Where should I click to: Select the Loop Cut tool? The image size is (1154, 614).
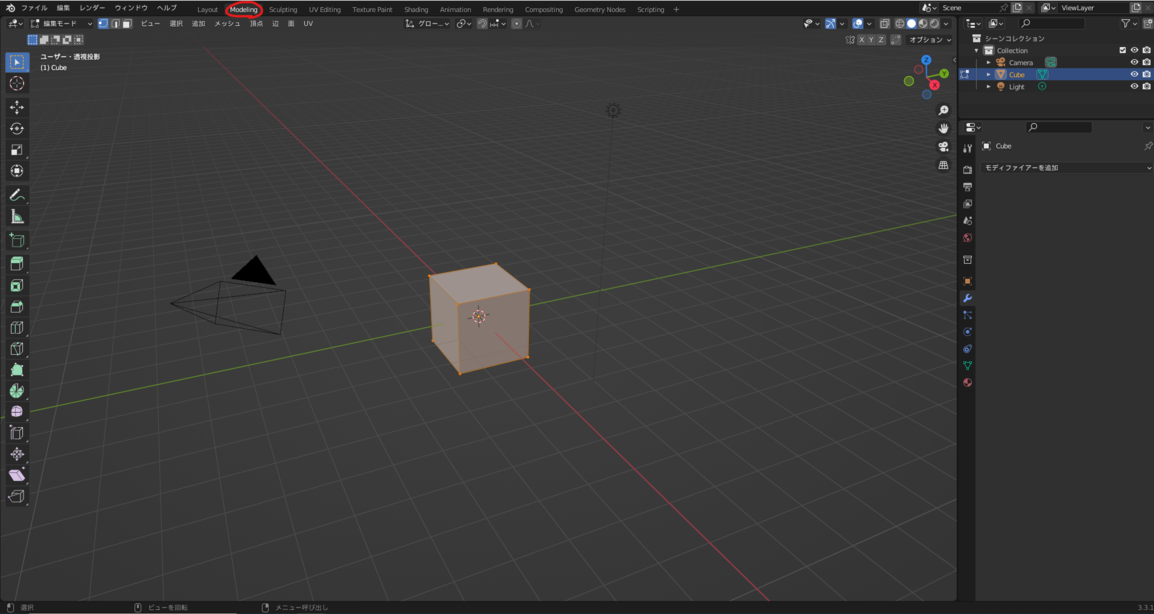(x=16, y=328)
